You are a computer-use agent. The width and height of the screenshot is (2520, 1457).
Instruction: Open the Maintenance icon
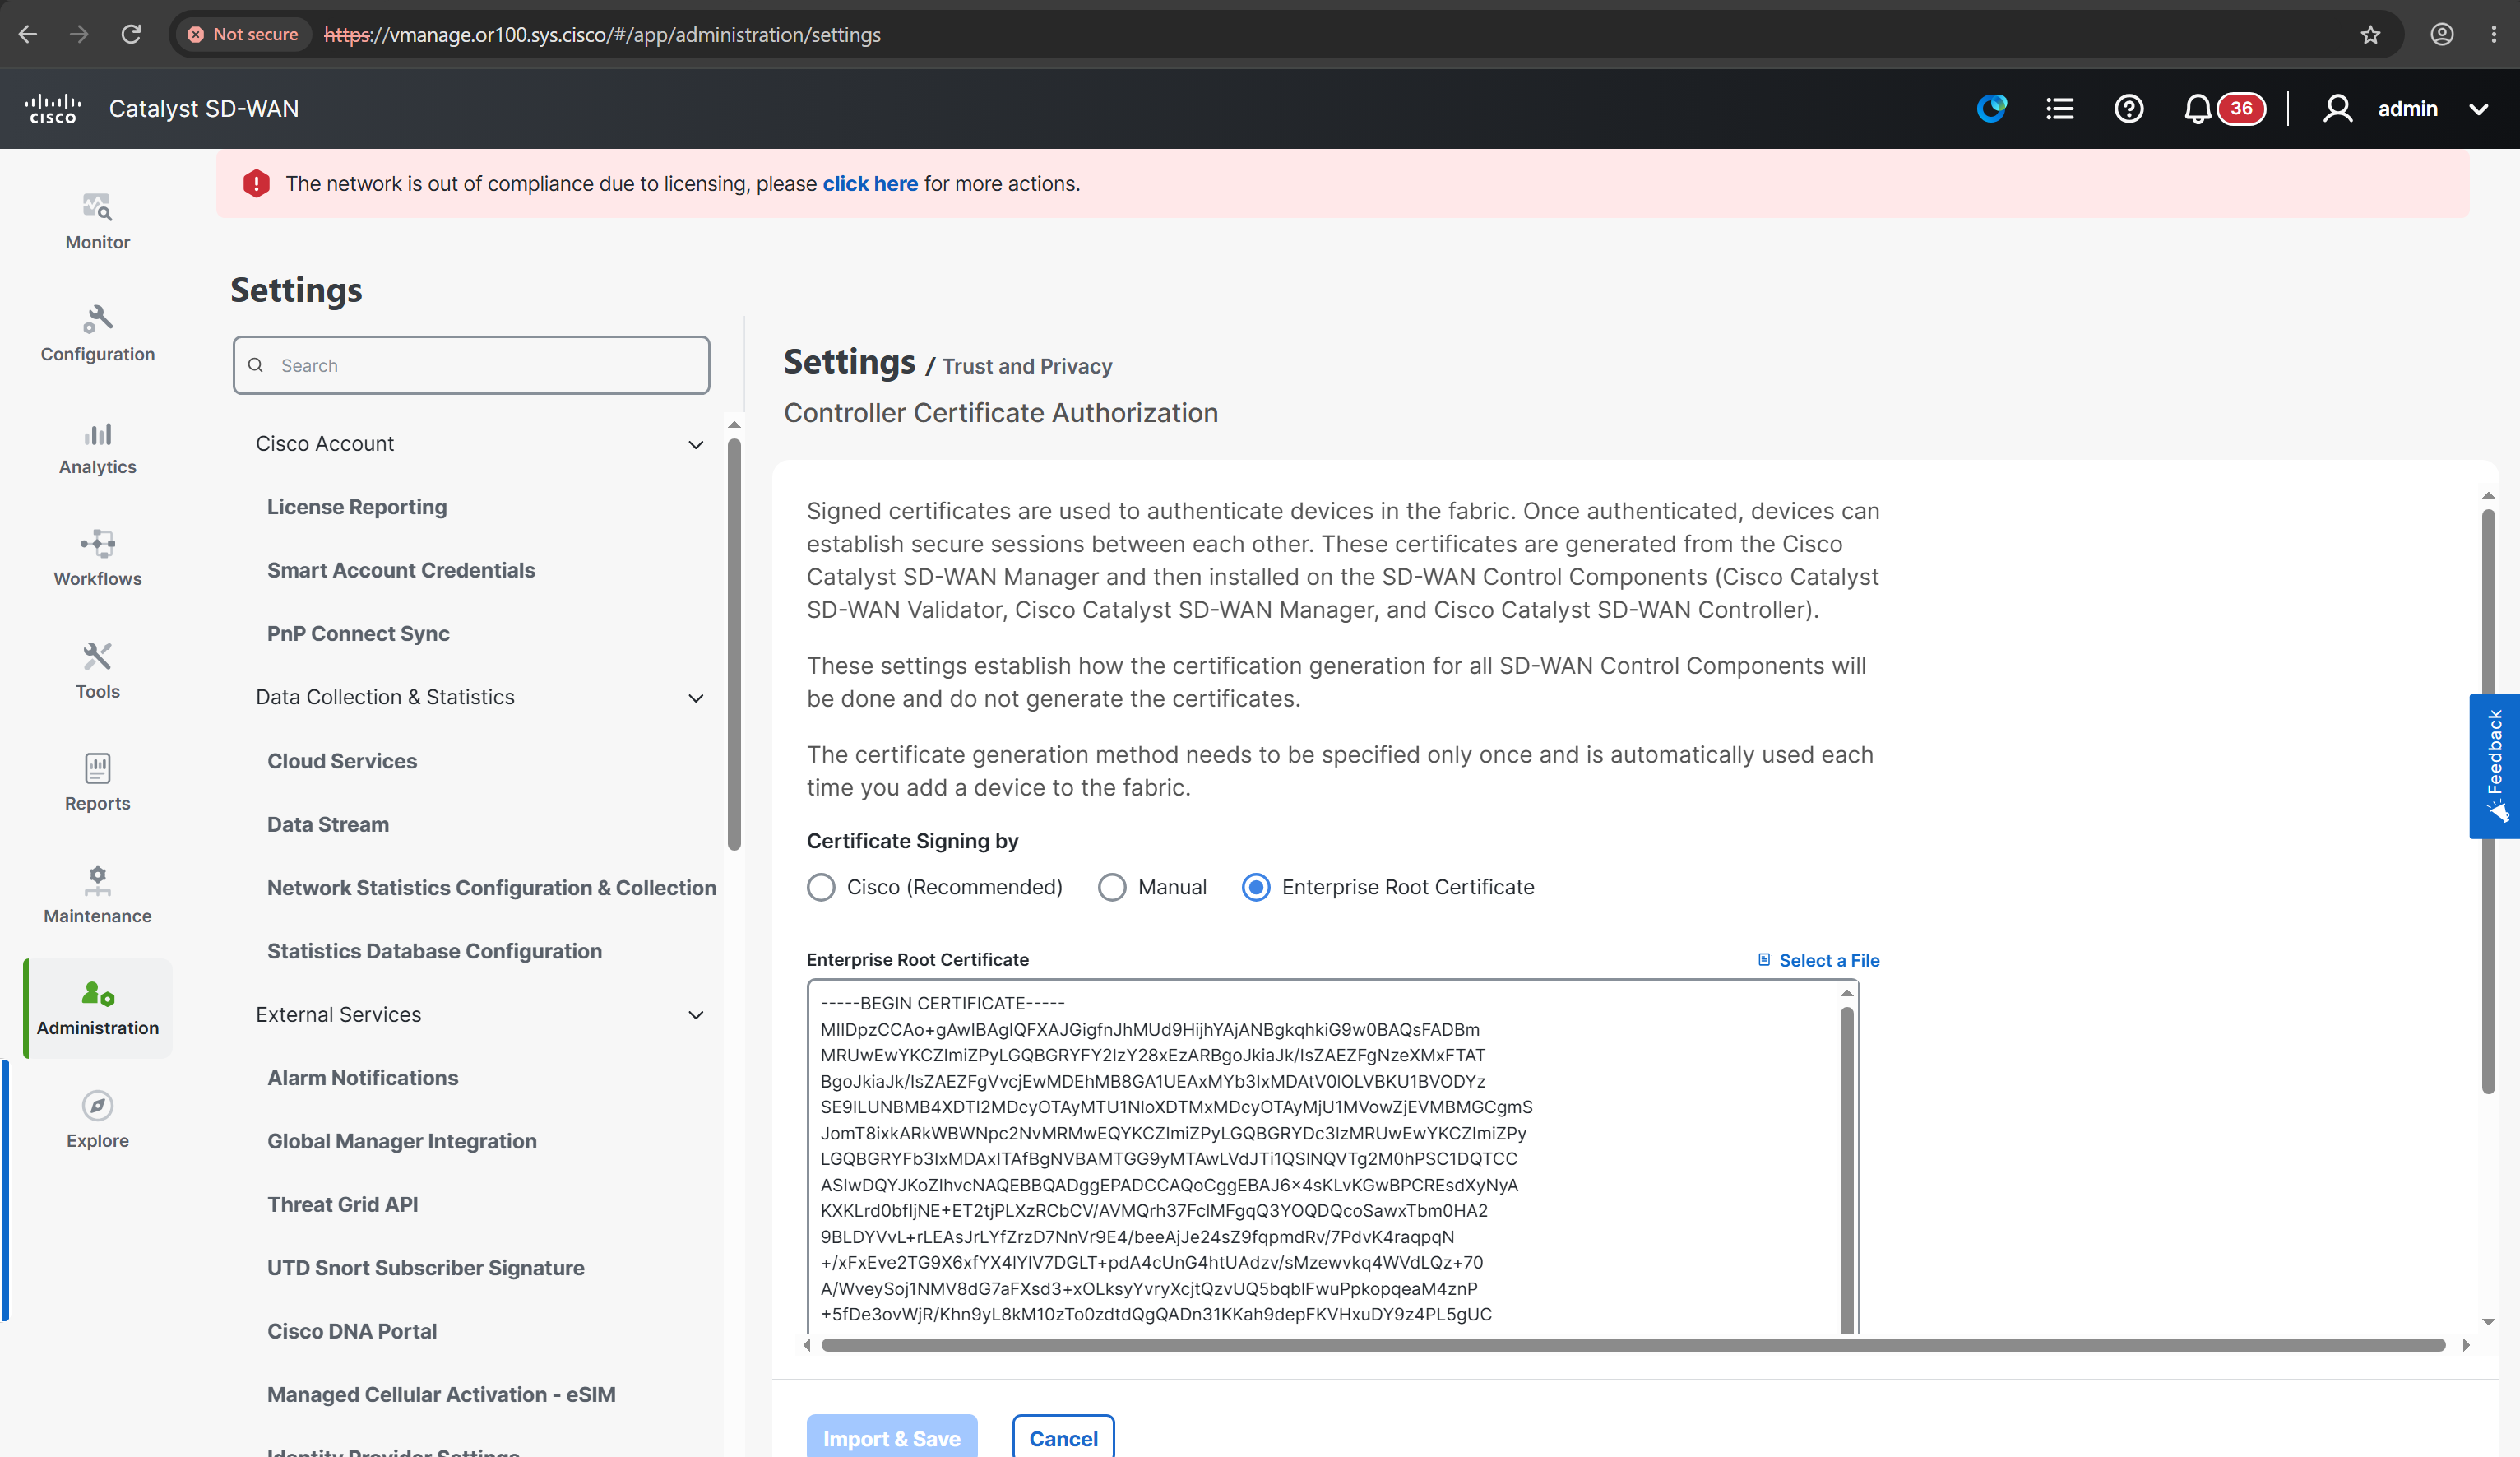(97, 880)
